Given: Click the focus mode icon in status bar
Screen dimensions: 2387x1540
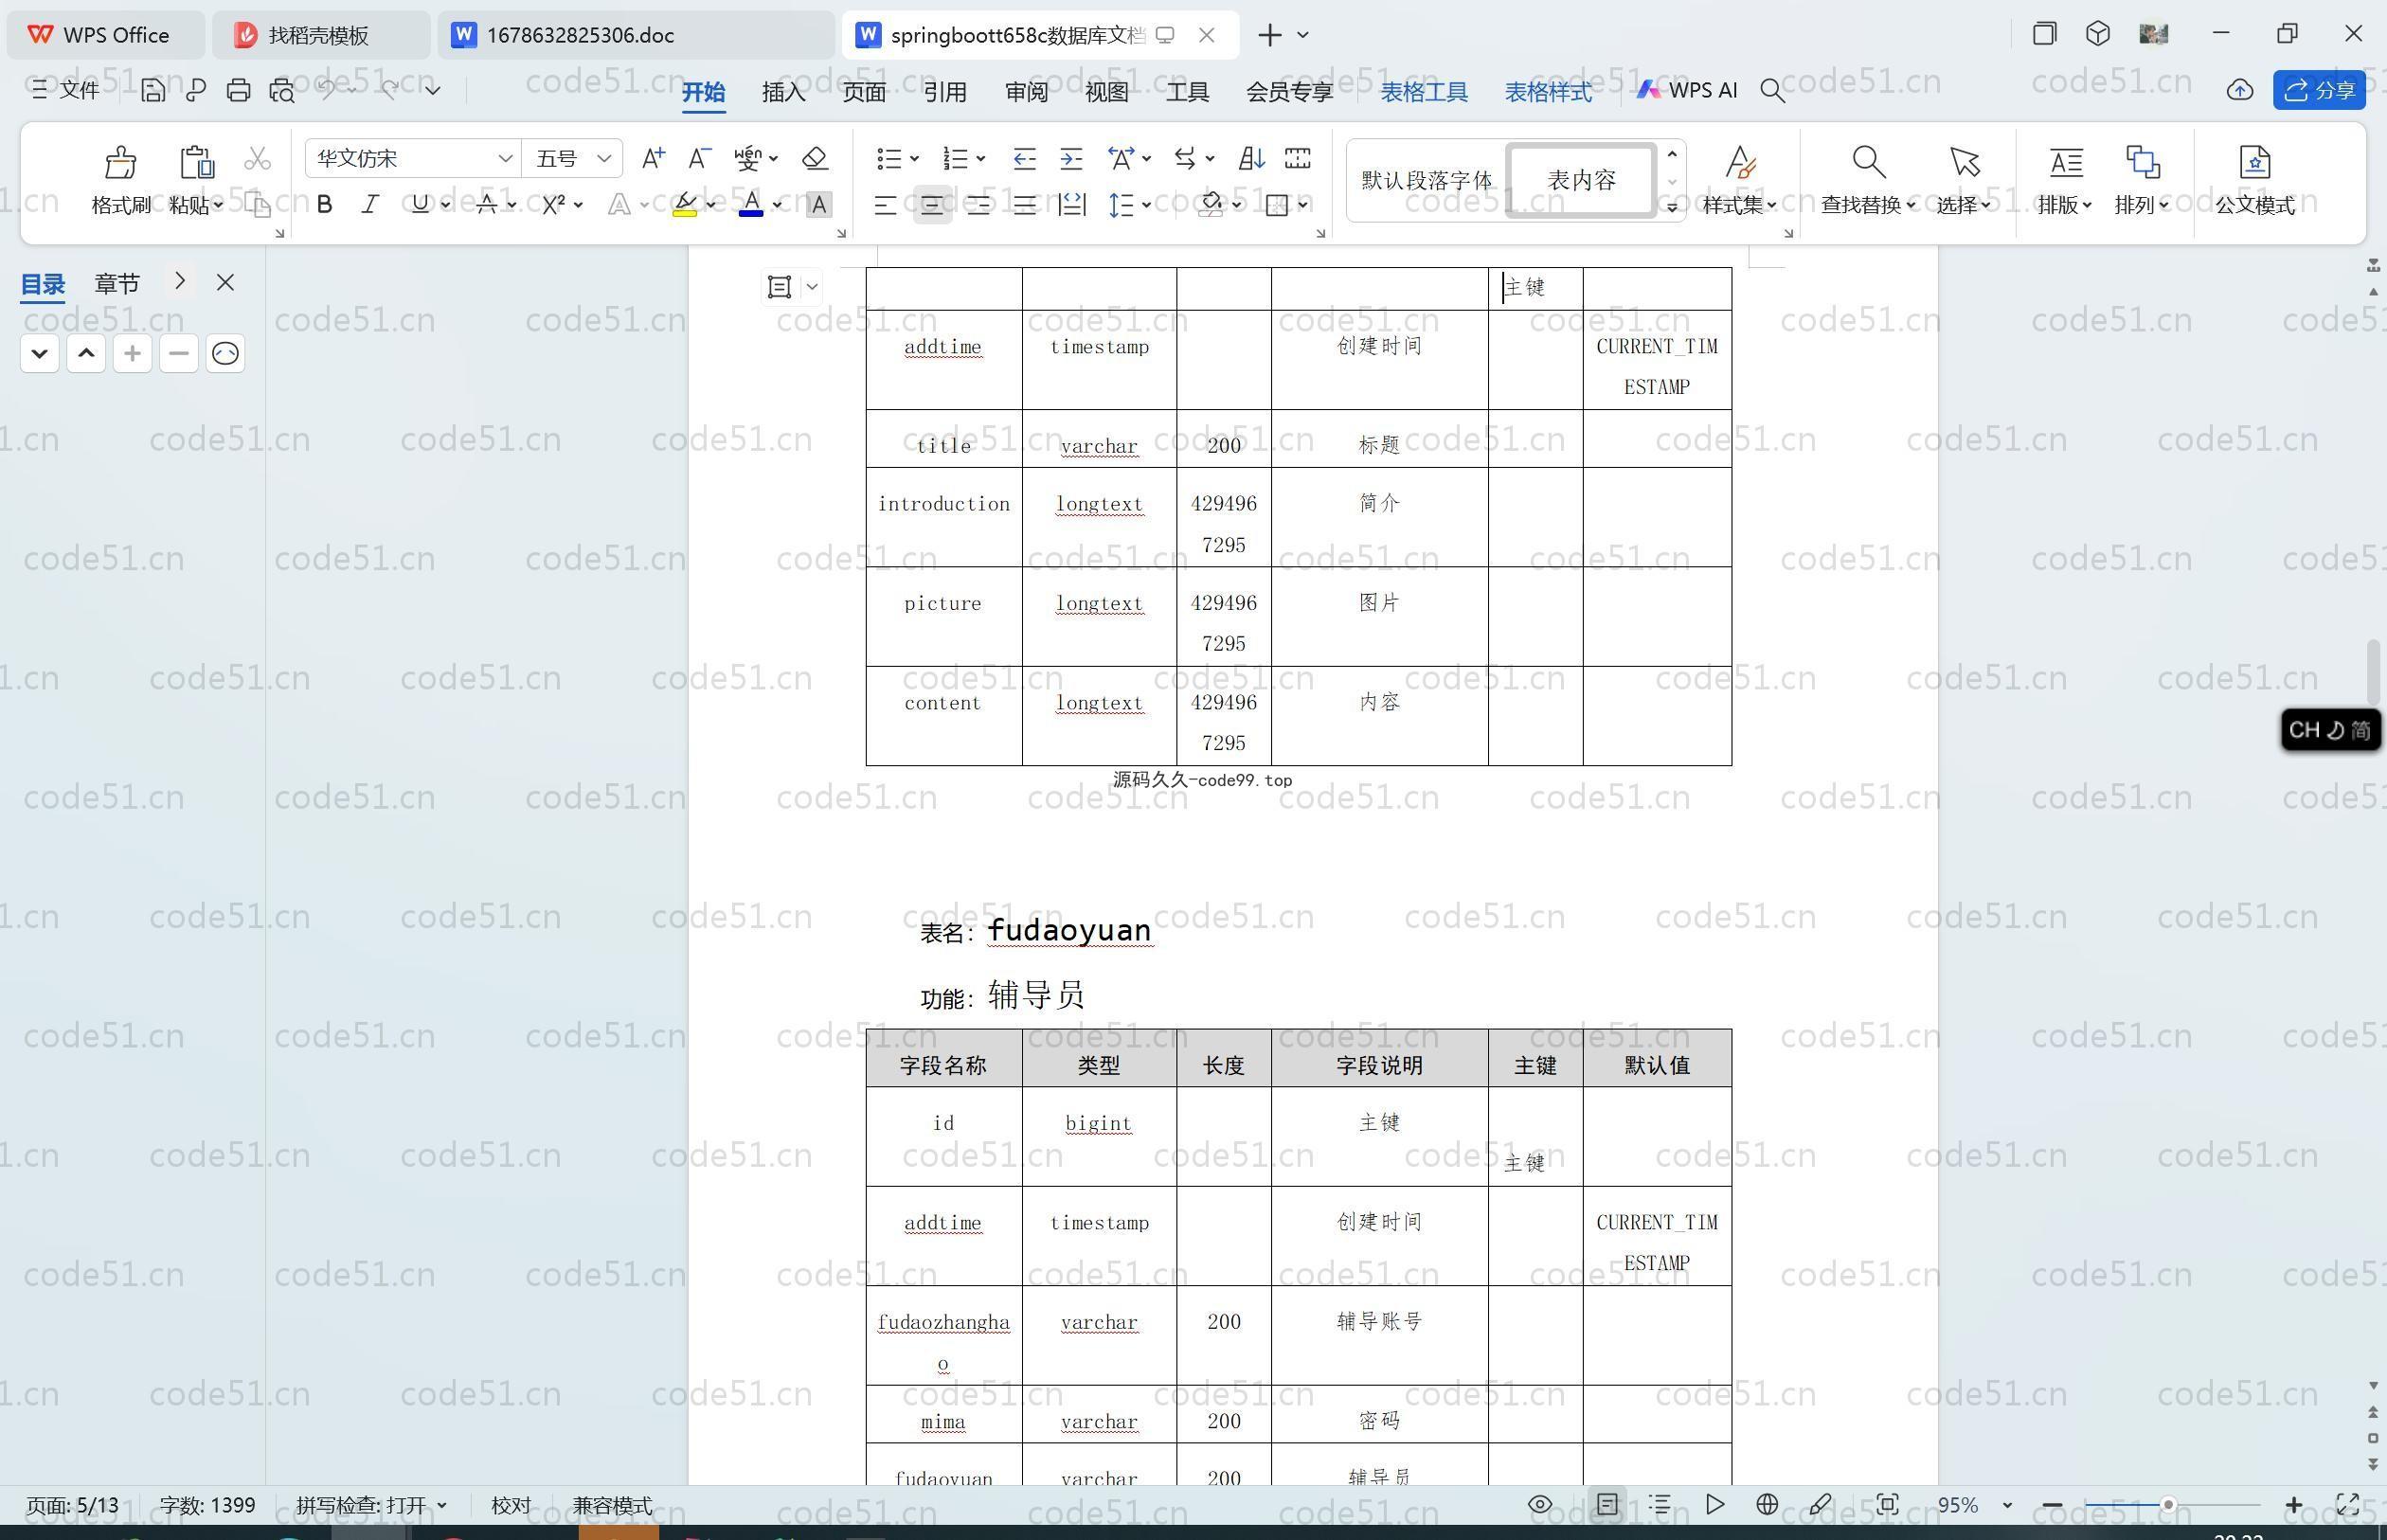Looking at the screenshot, I should tap(1887, 1505).
